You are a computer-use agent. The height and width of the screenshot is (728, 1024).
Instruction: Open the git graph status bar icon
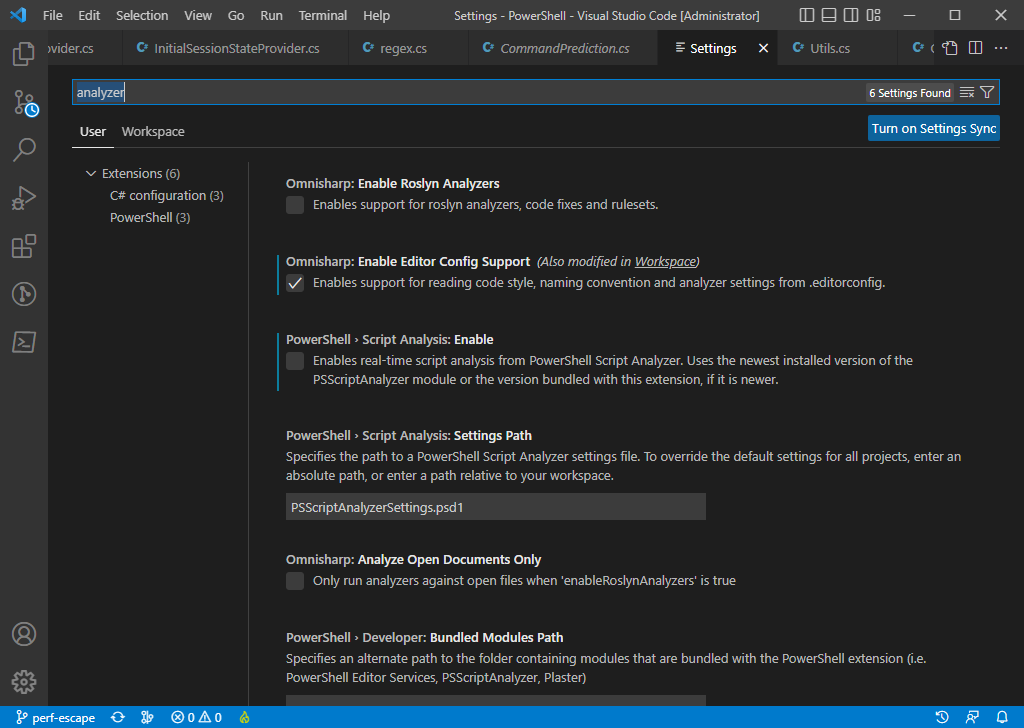tap(147, 717)
